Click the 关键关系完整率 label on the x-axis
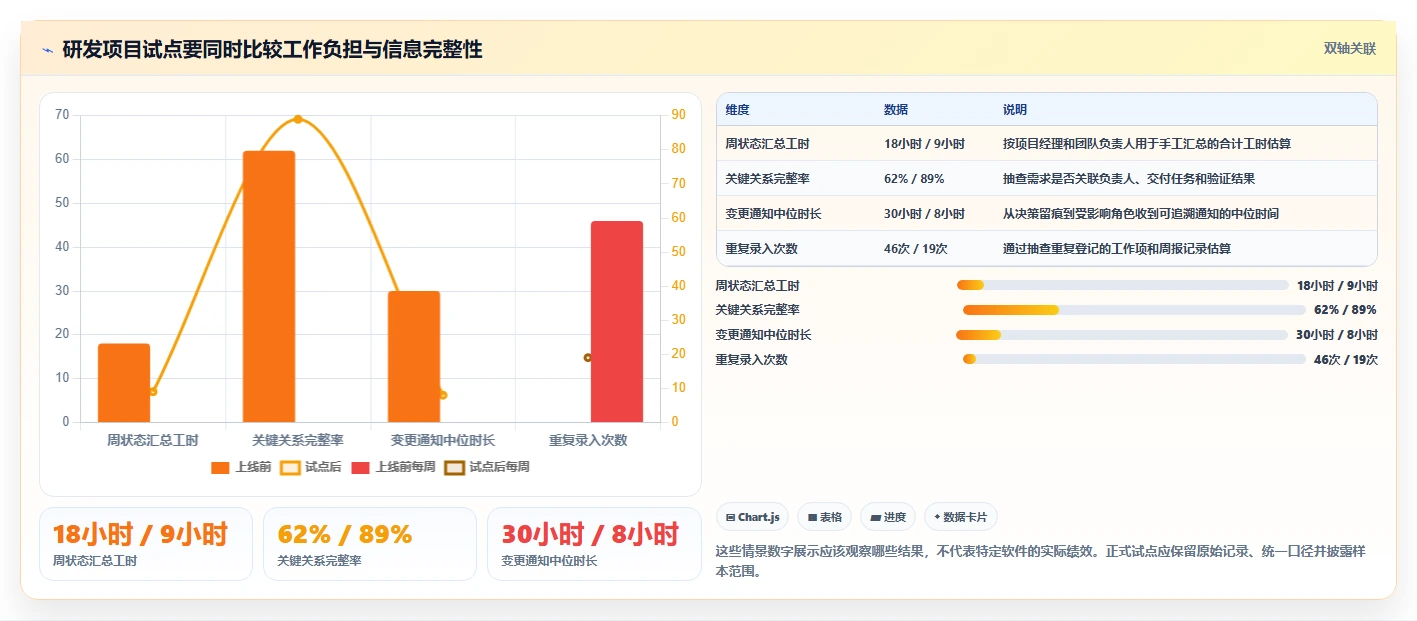 coord(298,440)
